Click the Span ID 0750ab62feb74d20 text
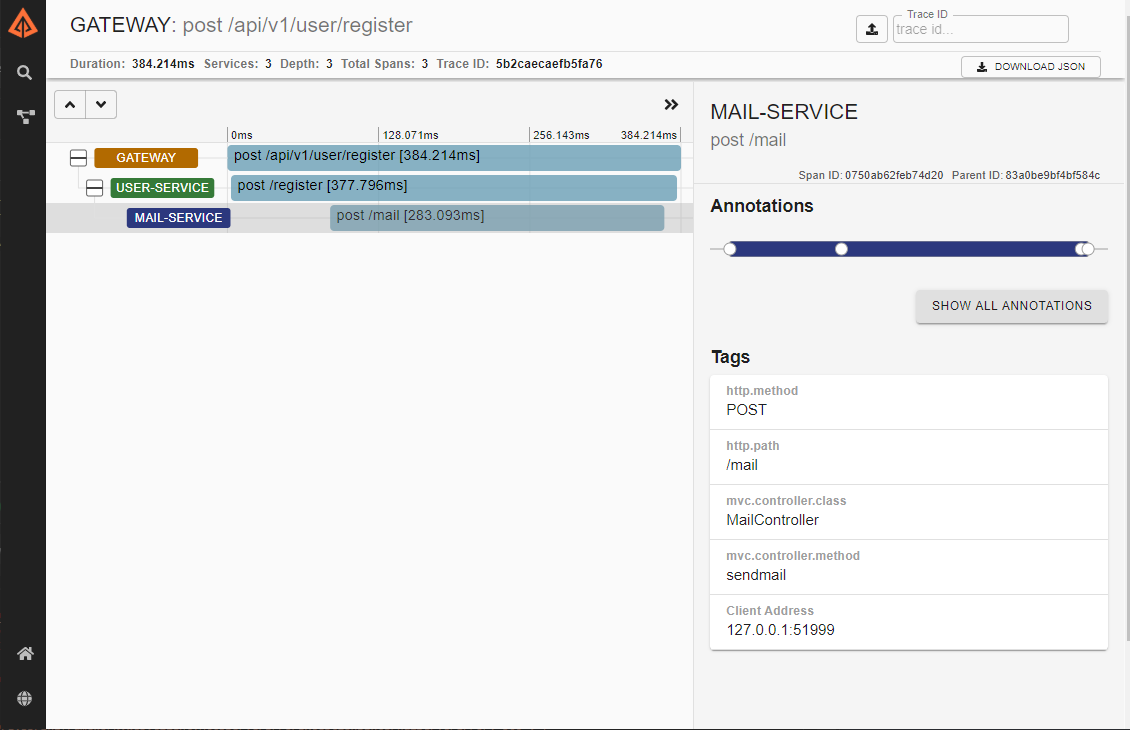Image resolution: width=1130 pixels, height=730 pixels. [871, 175]
